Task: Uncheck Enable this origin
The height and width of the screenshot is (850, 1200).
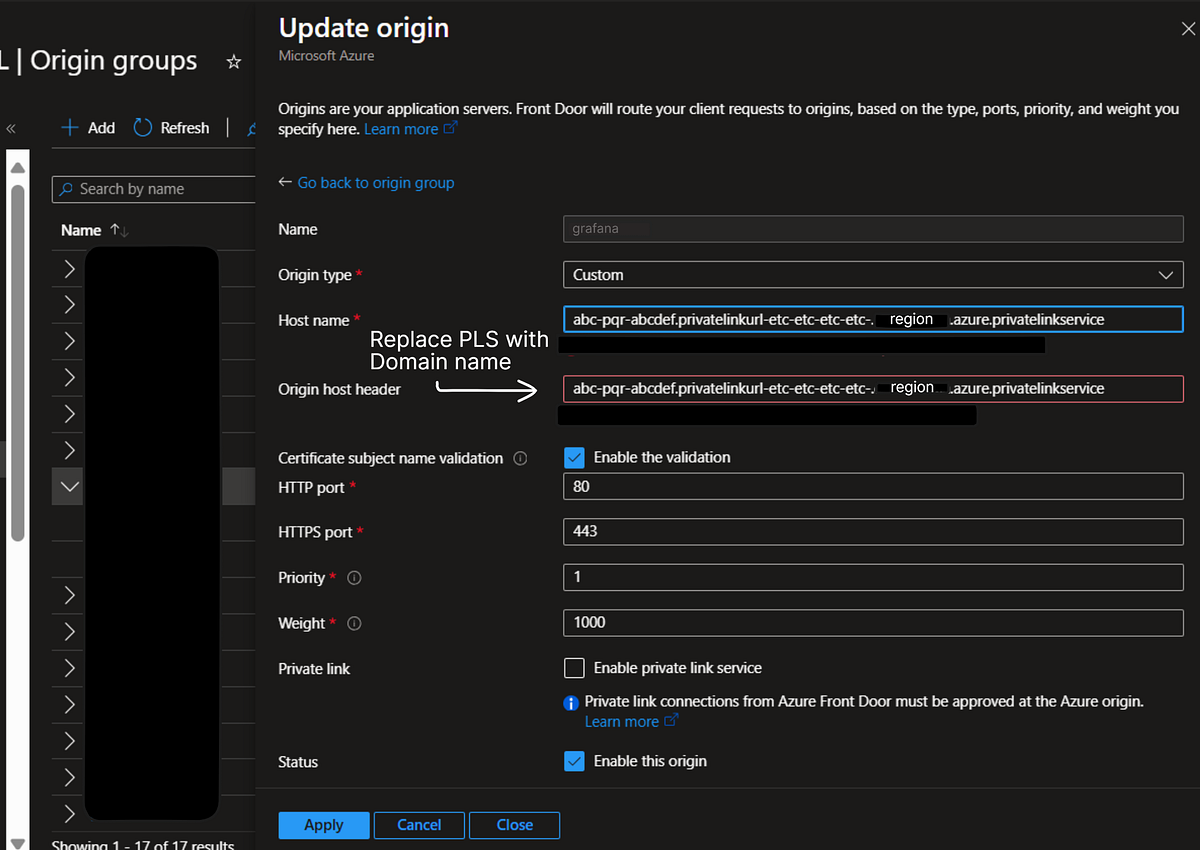Action: pos(574,761)
